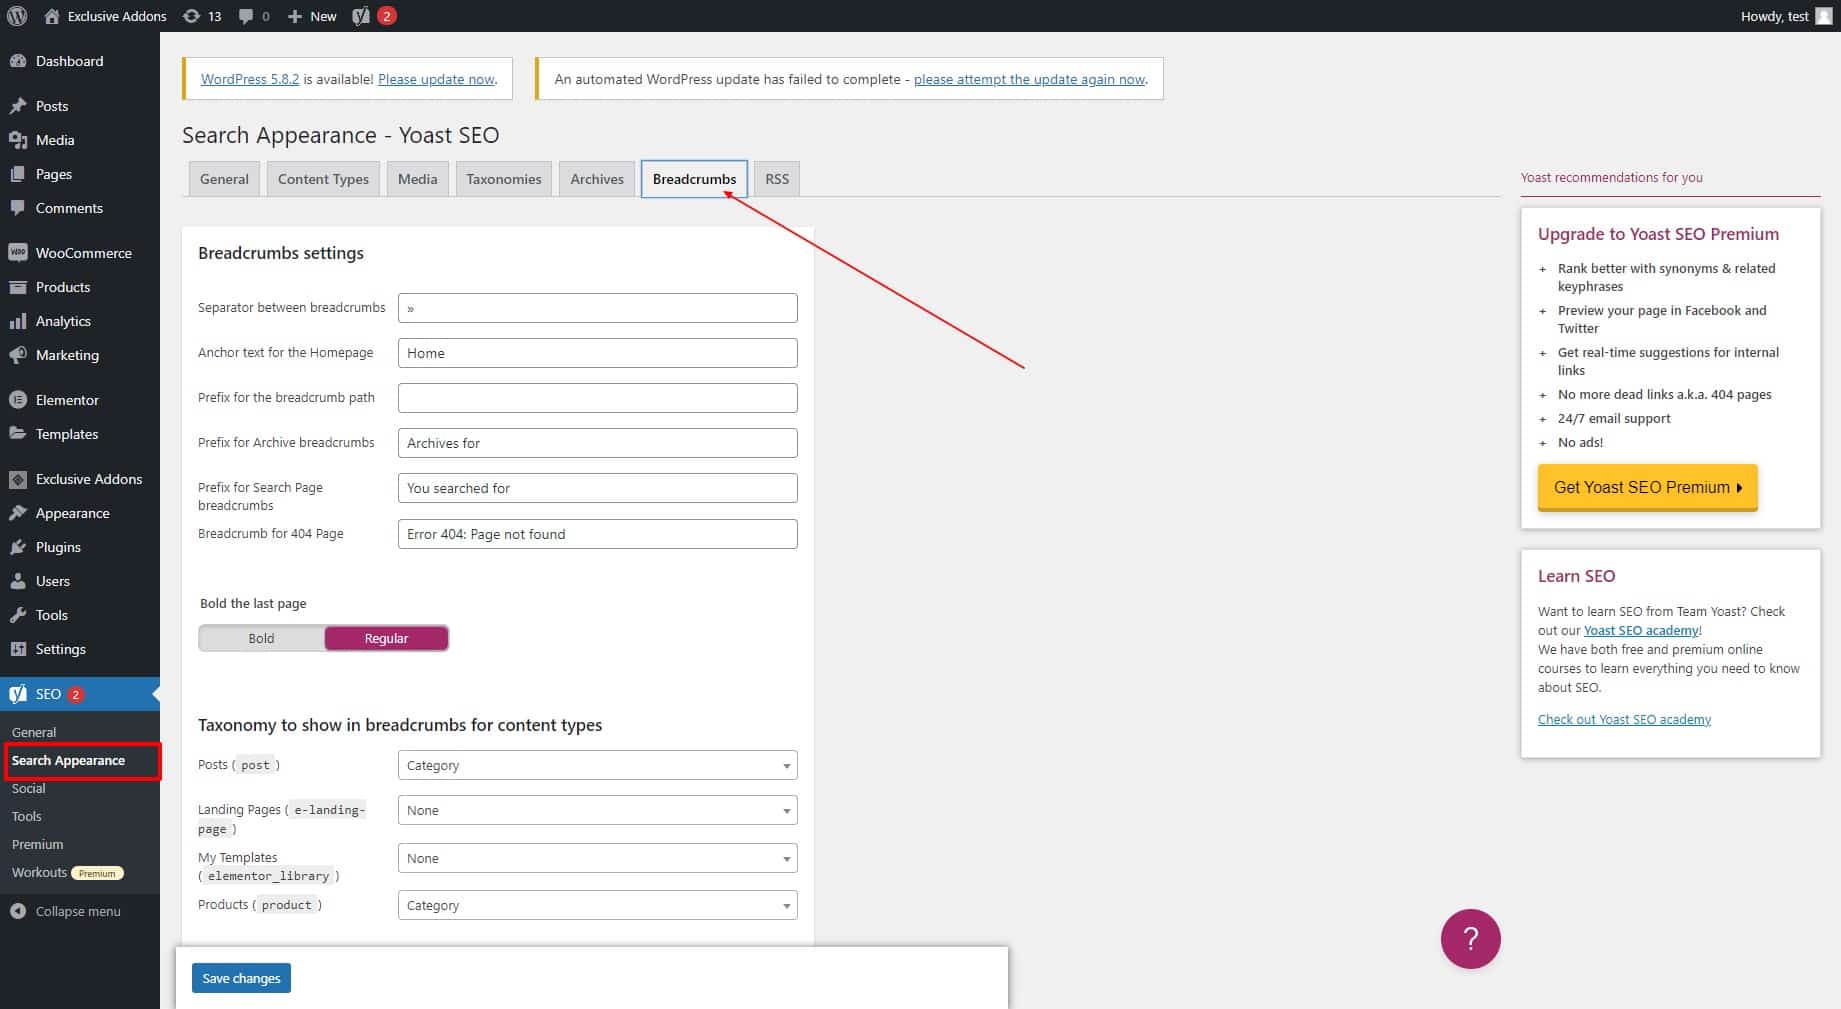Open the WordPress 5.8.2 link

click(x=250, y=79)
